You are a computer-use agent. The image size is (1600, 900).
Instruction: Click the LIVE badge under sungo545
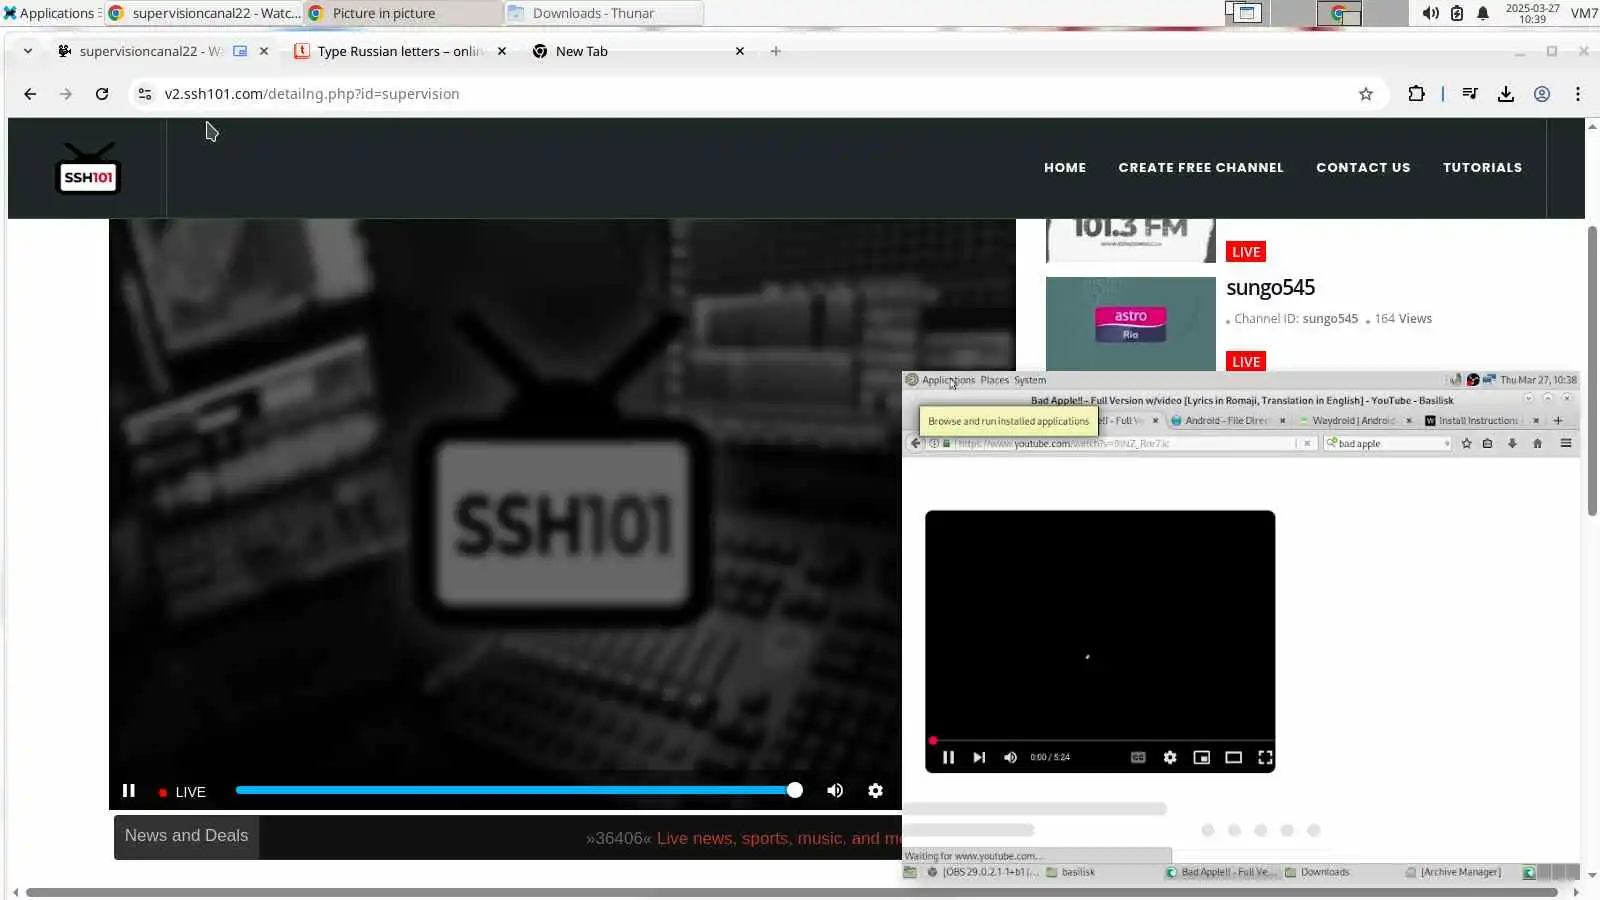(1246, 361)
